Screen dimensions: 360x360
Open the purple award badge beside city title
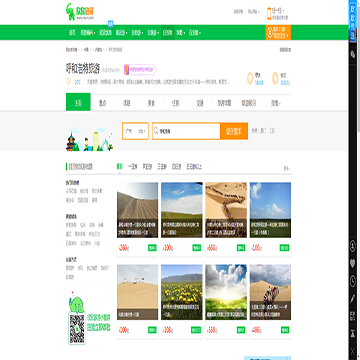click(x=140, y=69)
